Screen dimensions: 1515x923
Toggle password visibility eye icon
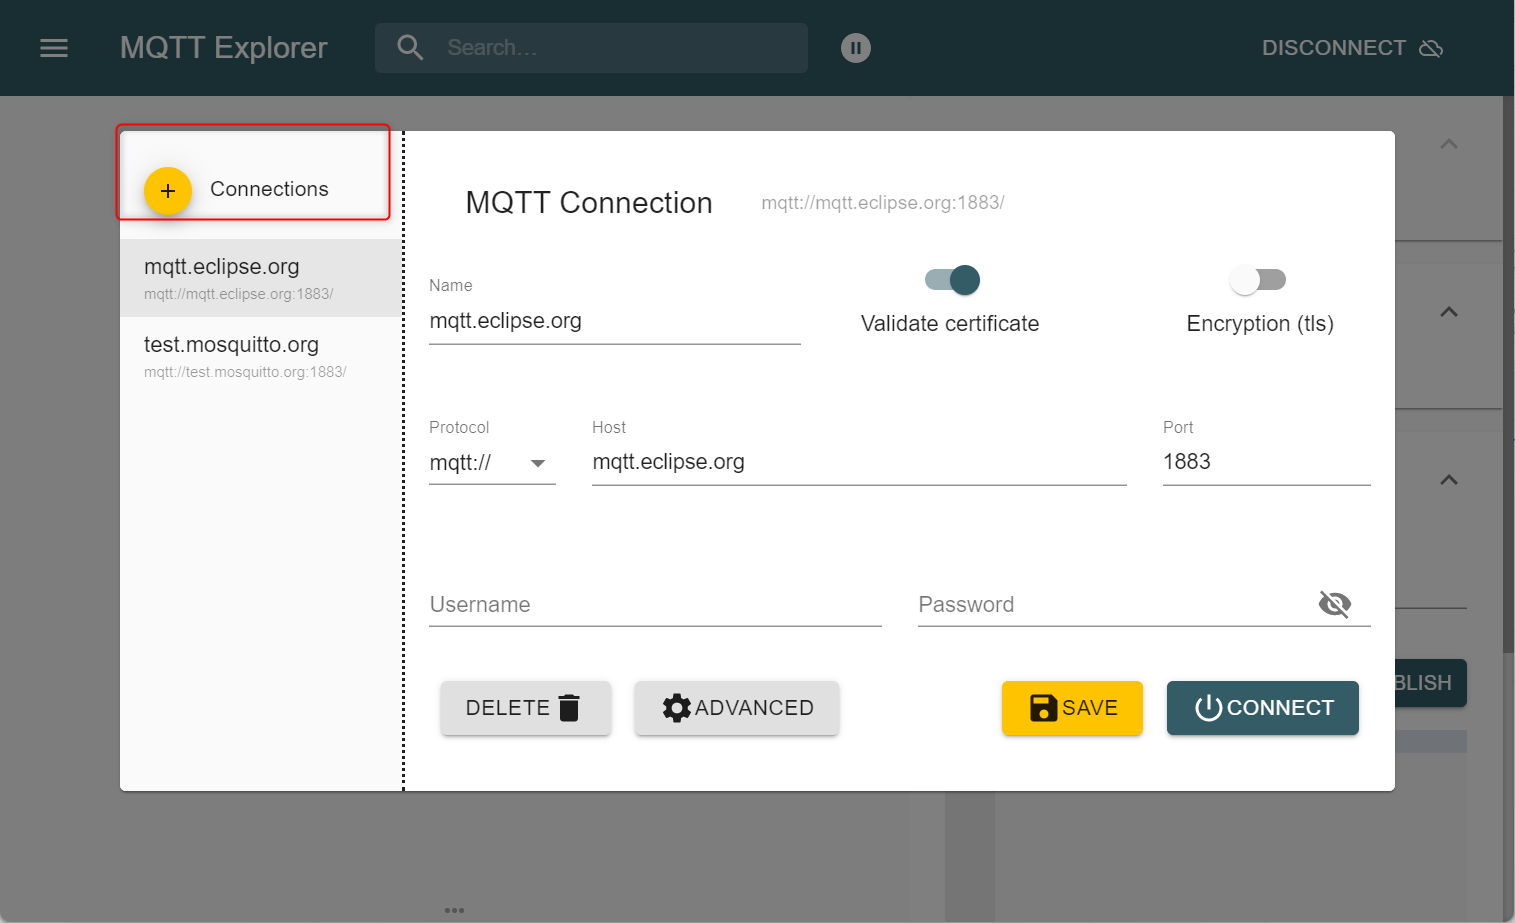click(x=1335, y=604)
